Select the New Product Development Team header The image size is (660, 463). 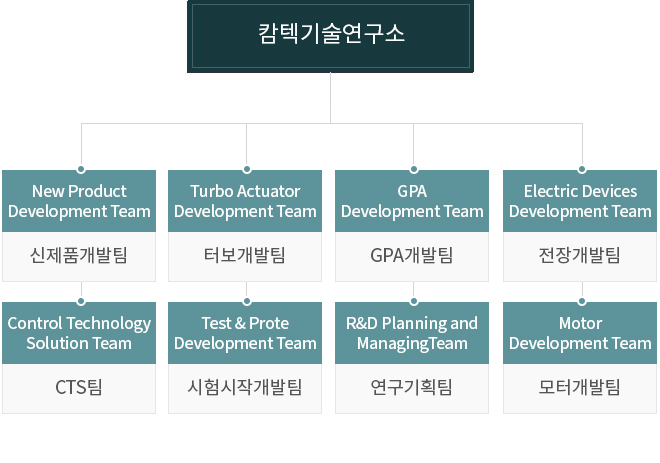(79, 201)
